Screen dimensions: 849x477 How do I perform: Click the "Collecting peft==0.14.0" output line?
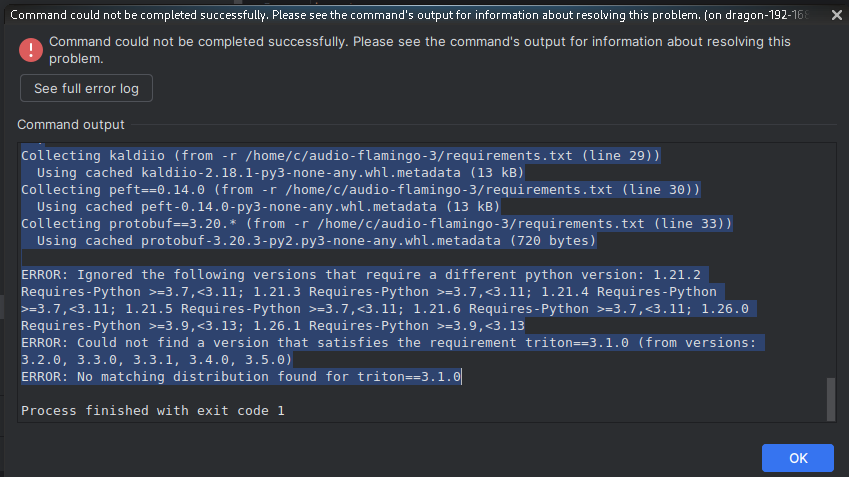(360, 189)
